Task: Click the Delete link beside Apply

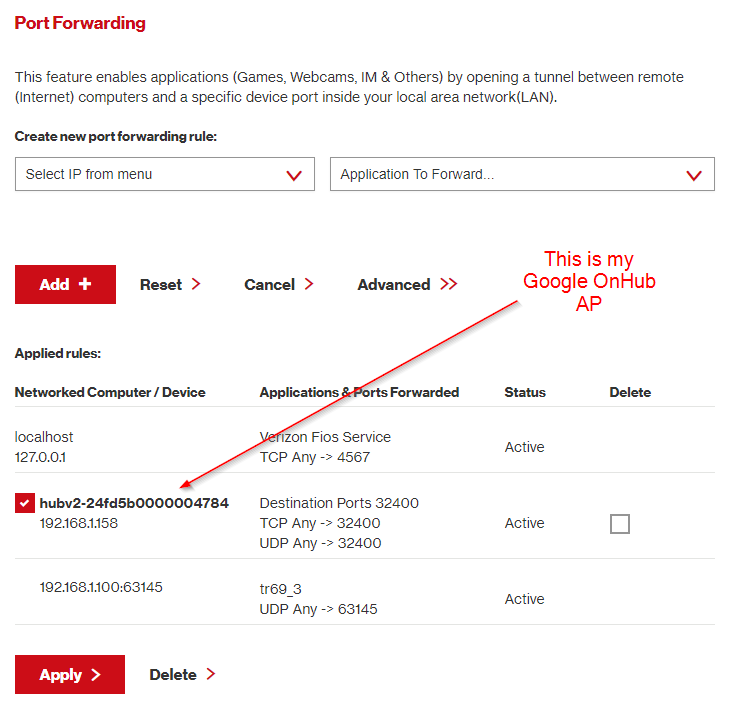Action: point(173,674)
